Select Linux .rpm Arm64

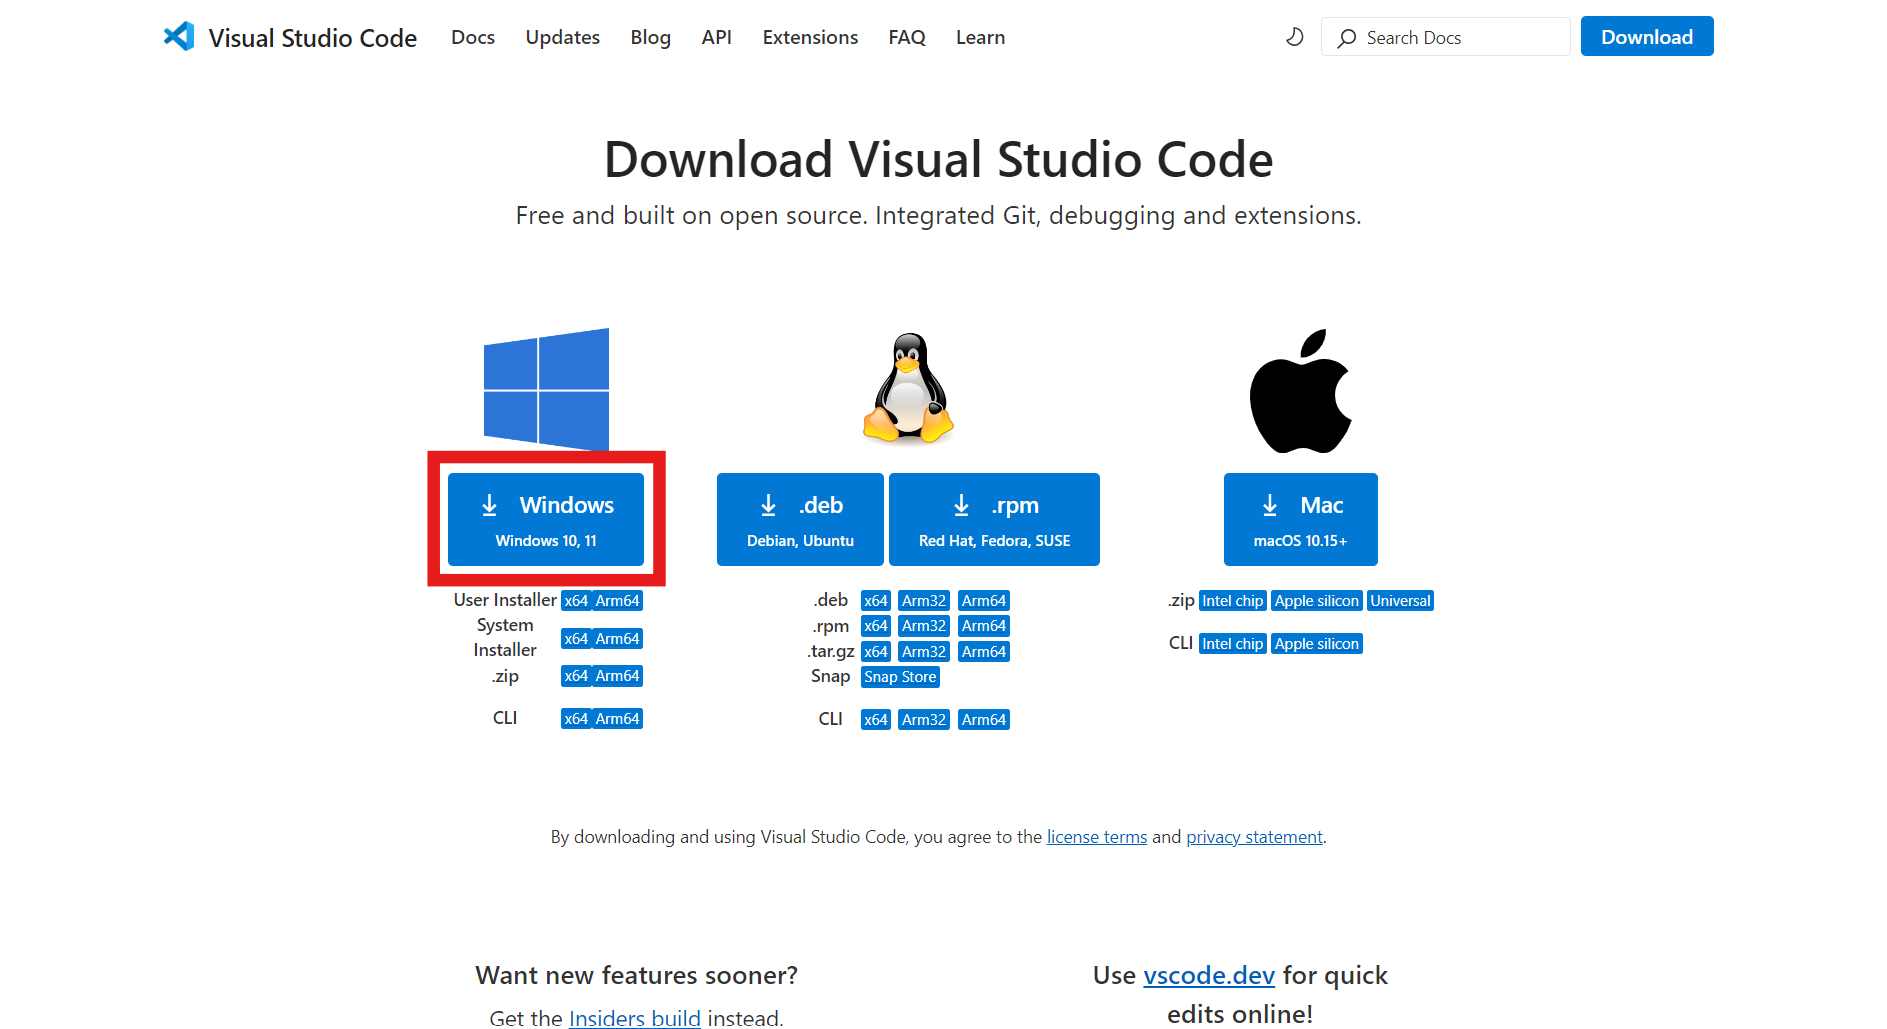[x=984, y=626]
